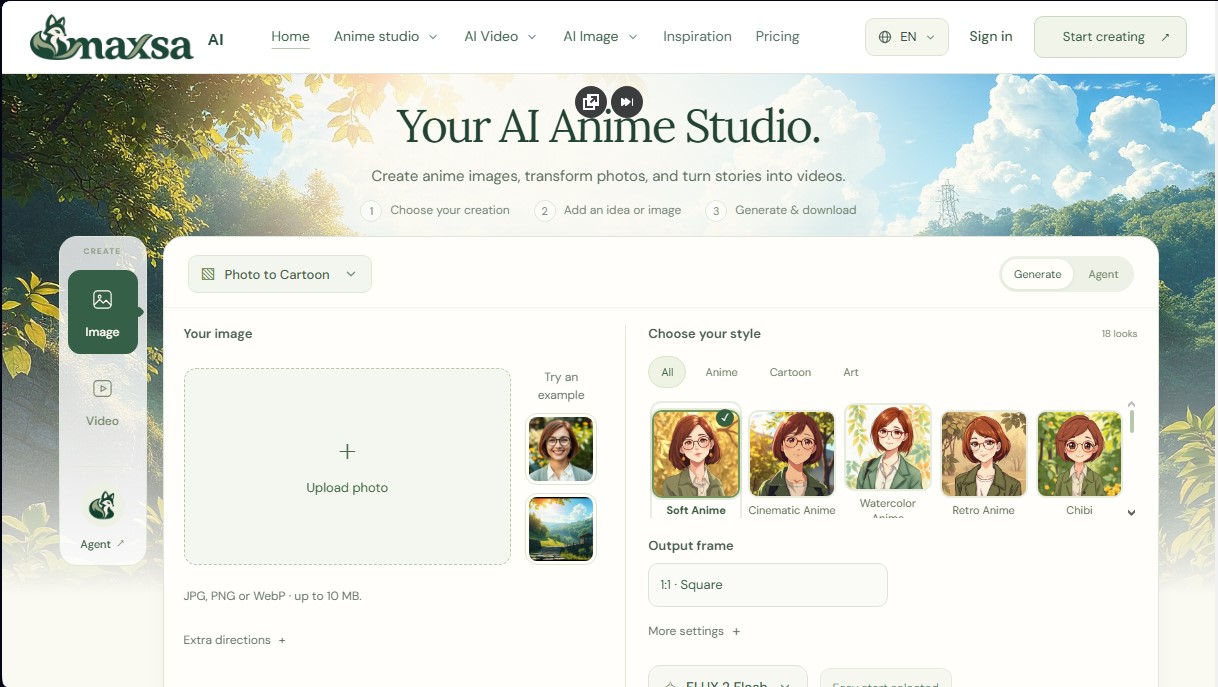
Task: Open the EN language selector
Action: [906, 37]
